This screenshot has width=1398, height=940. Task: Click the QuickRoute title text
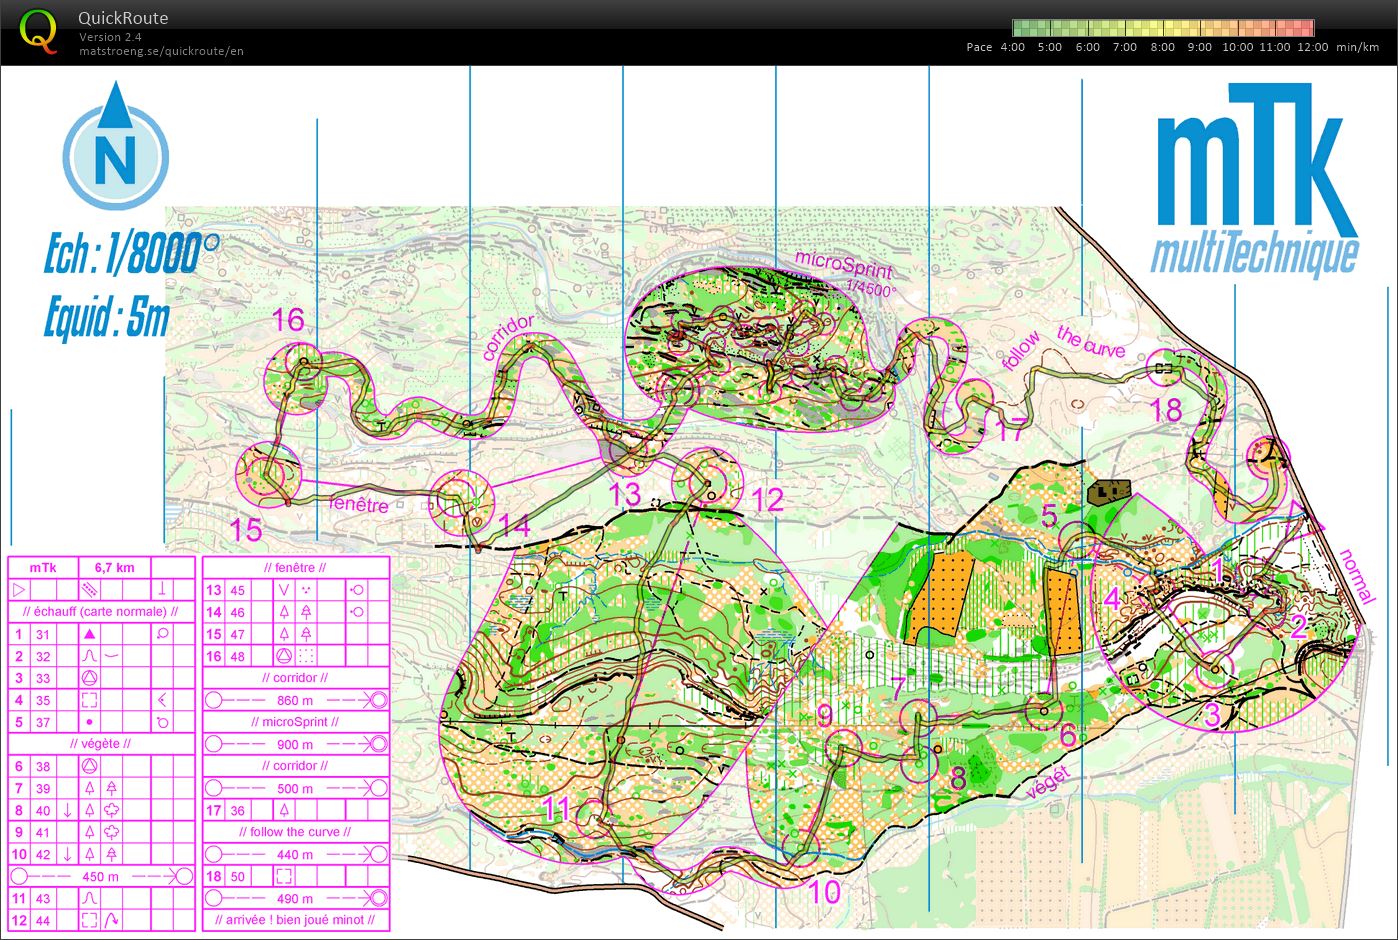123,18
